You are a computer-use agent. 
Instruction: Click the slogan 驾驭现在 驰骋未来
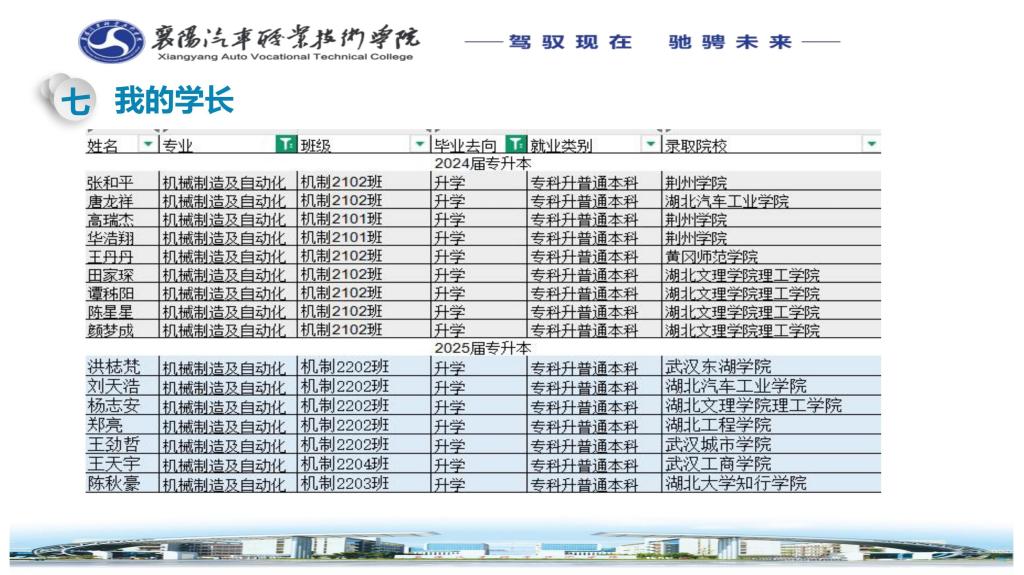pos(651,42)
